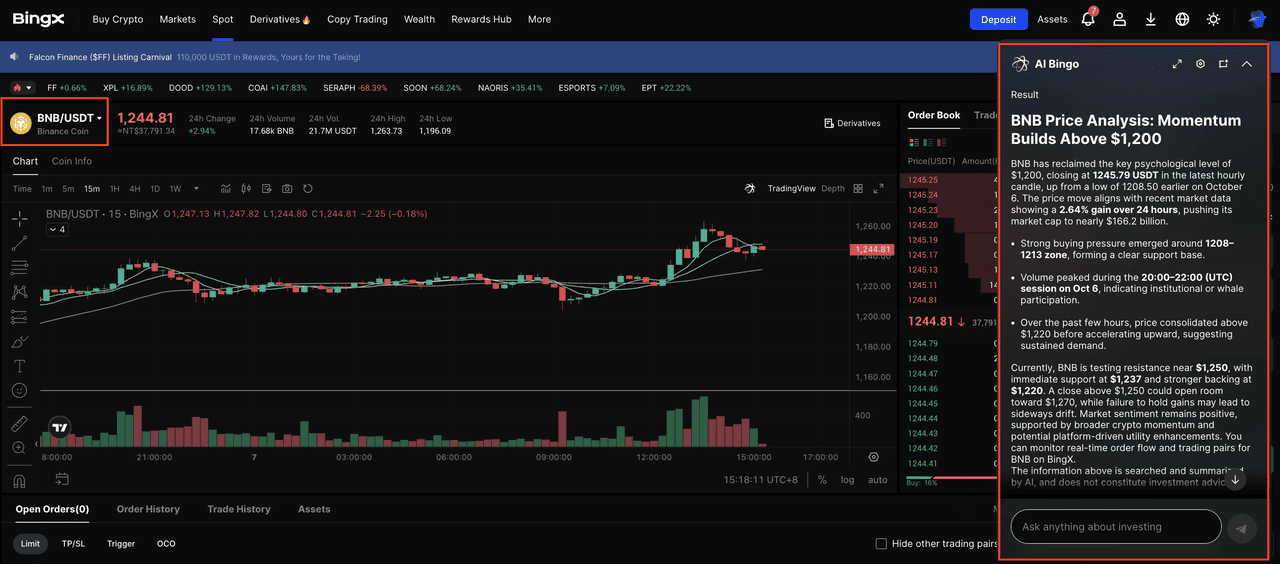Screen dimensions: 1280x564
Task: Pick the text annotation tool
Action: pos(19,366)
